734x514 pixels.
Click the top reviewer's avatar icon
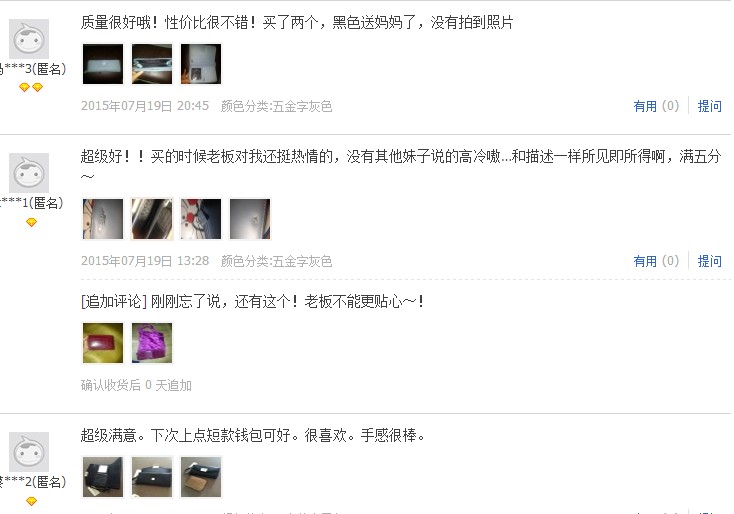tap(29, 39)
